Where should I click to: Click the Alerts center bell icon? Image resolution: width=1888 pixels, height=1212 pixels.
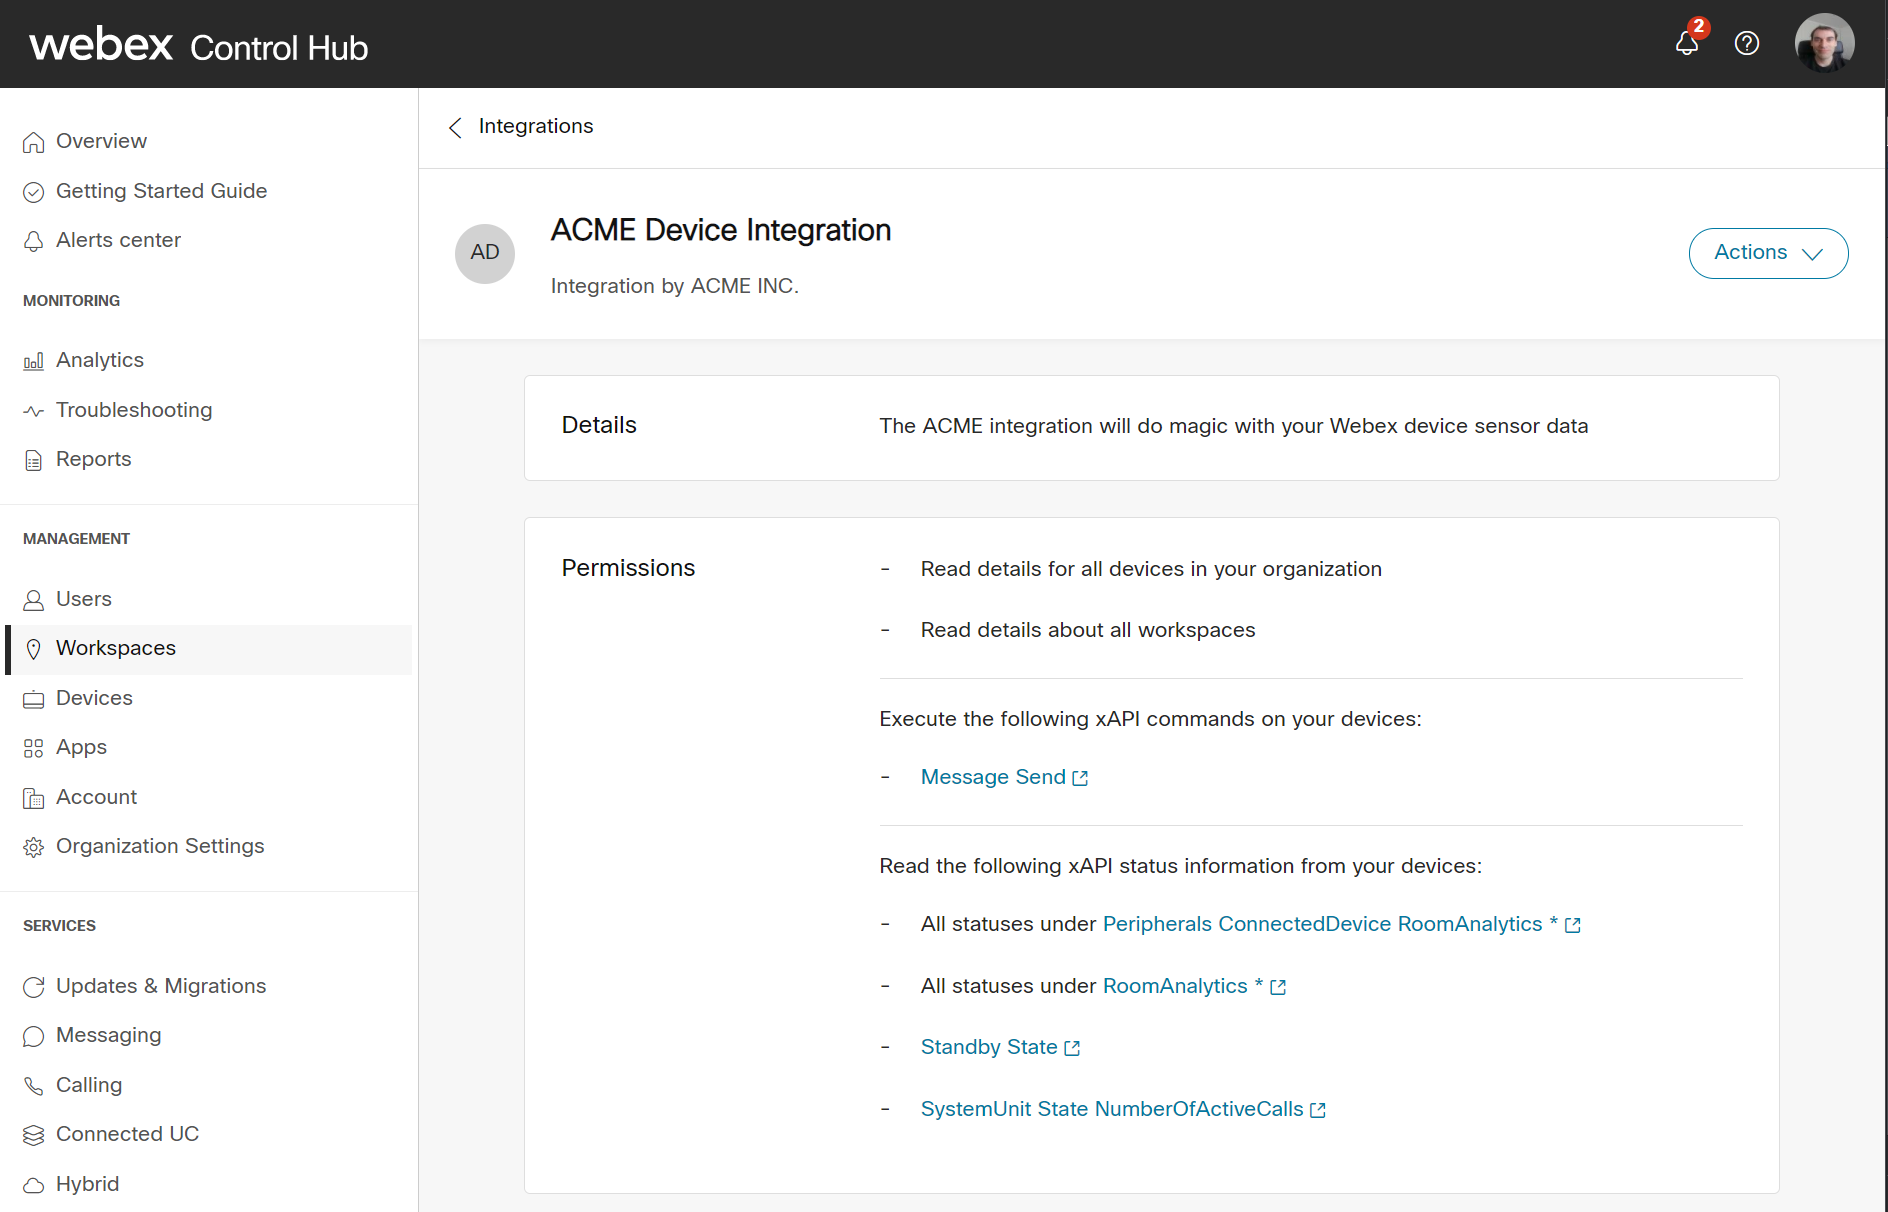[34, 241]
